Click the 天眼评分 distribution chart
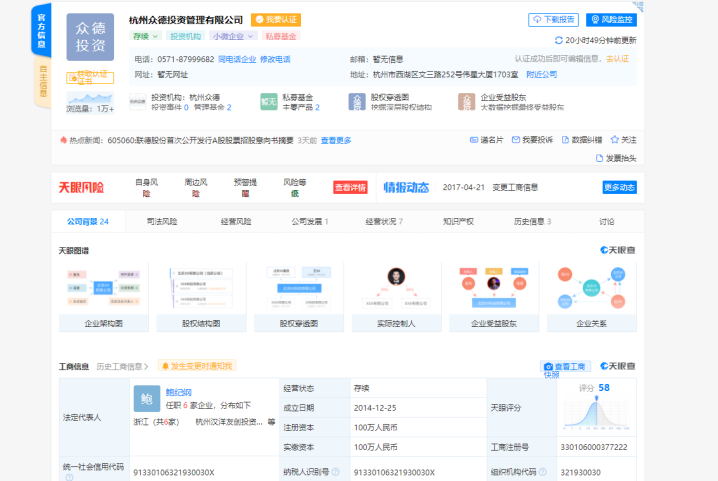This screenshot has width=718, height=481. pos(597,413)
